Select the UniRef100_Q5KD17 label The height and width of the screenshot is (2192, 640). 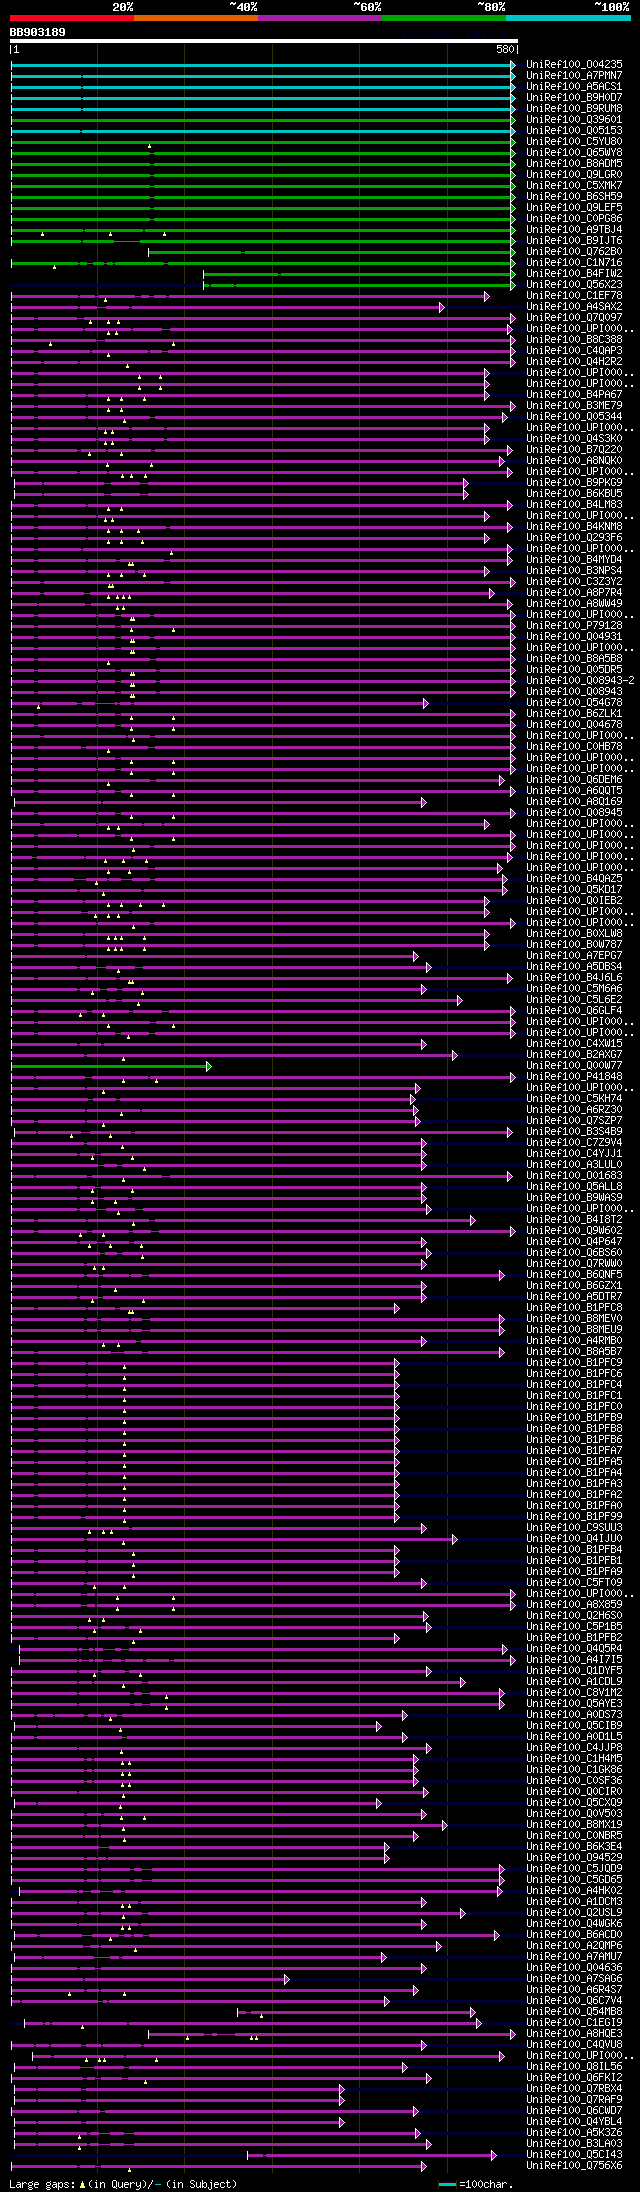pos(574,889)
